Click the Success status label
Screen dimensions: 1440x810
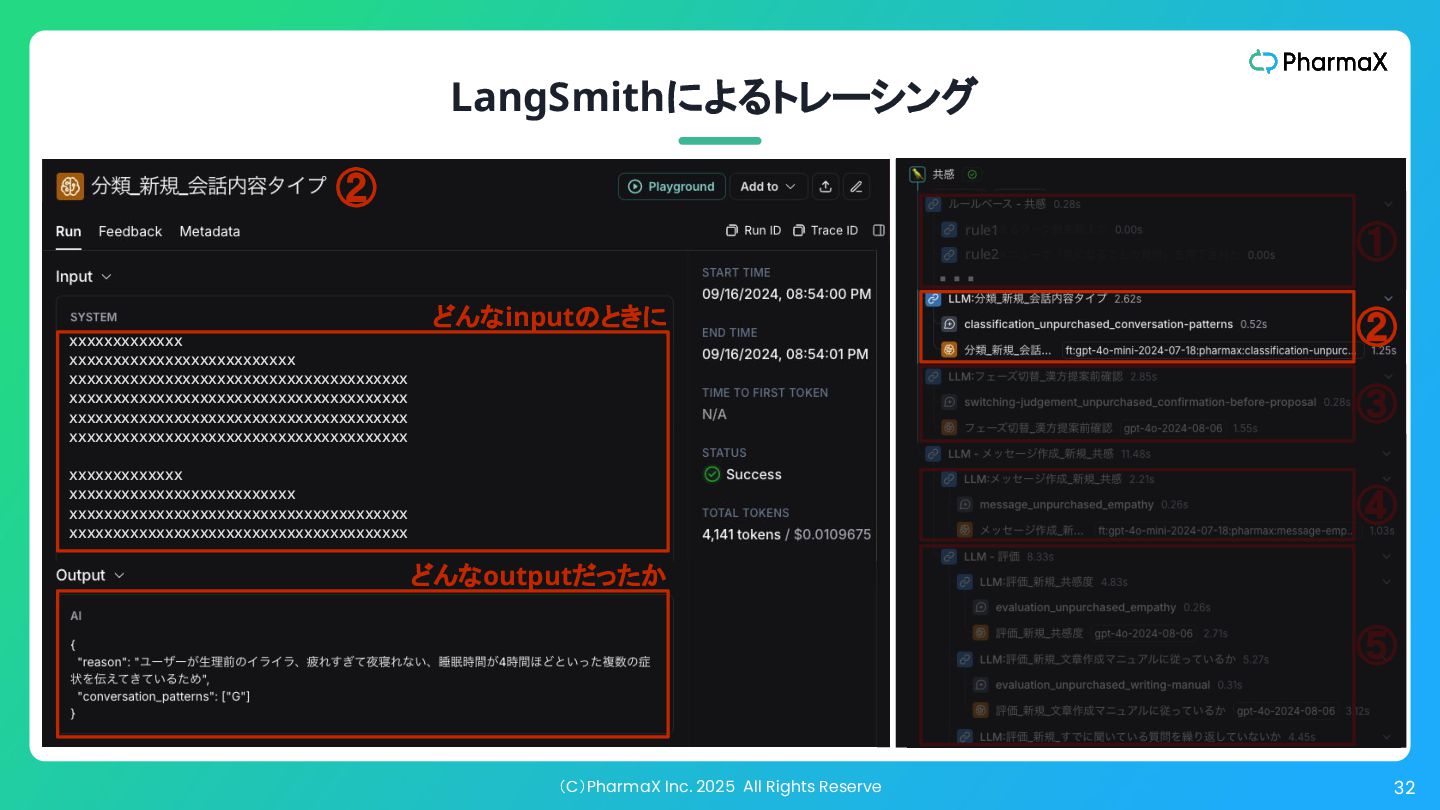tap(754, 475)
